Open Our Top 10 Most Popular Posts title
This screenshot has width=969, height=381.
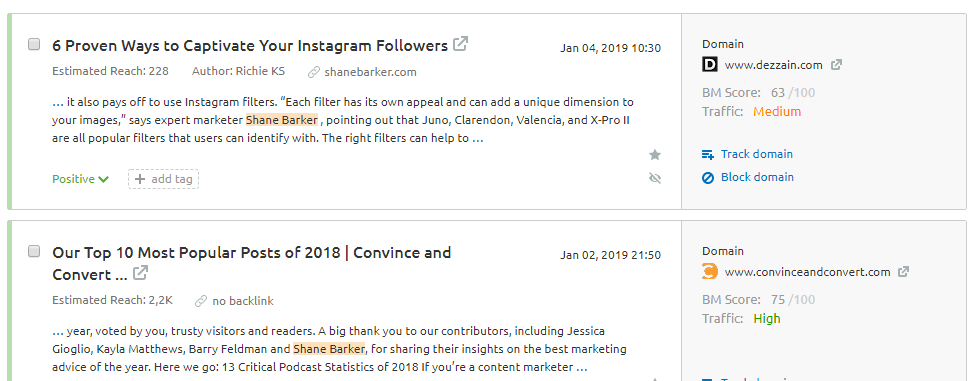pos(252,262)
